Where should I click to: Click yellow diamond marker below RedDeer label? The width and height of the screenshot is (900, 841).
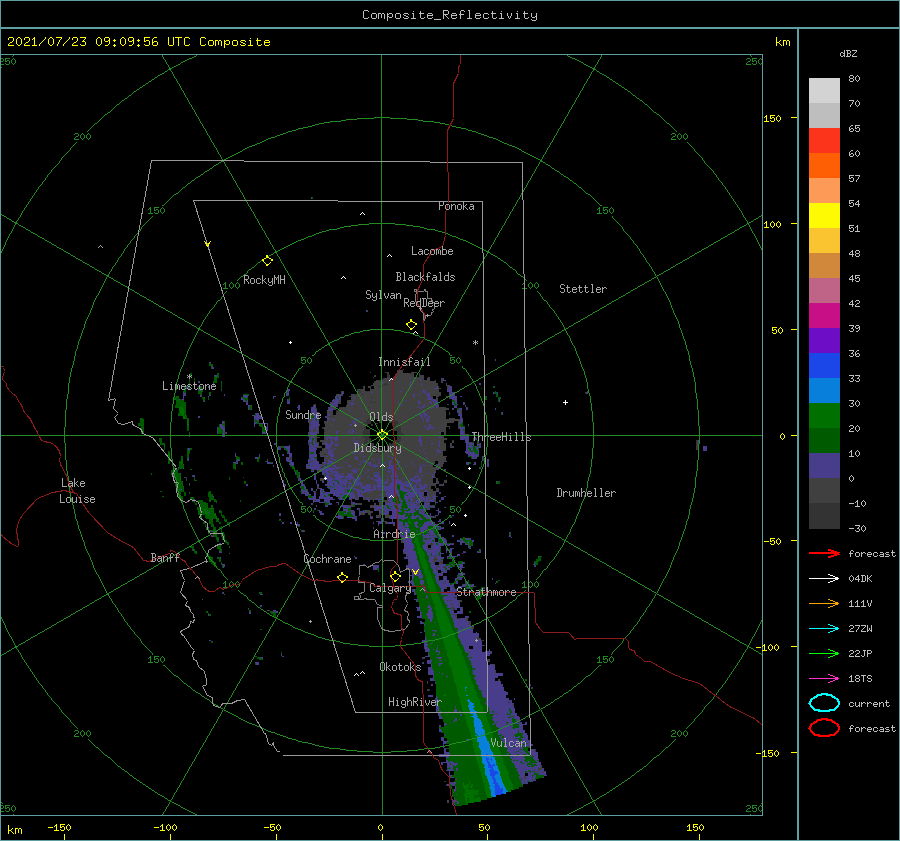(412, 325)
